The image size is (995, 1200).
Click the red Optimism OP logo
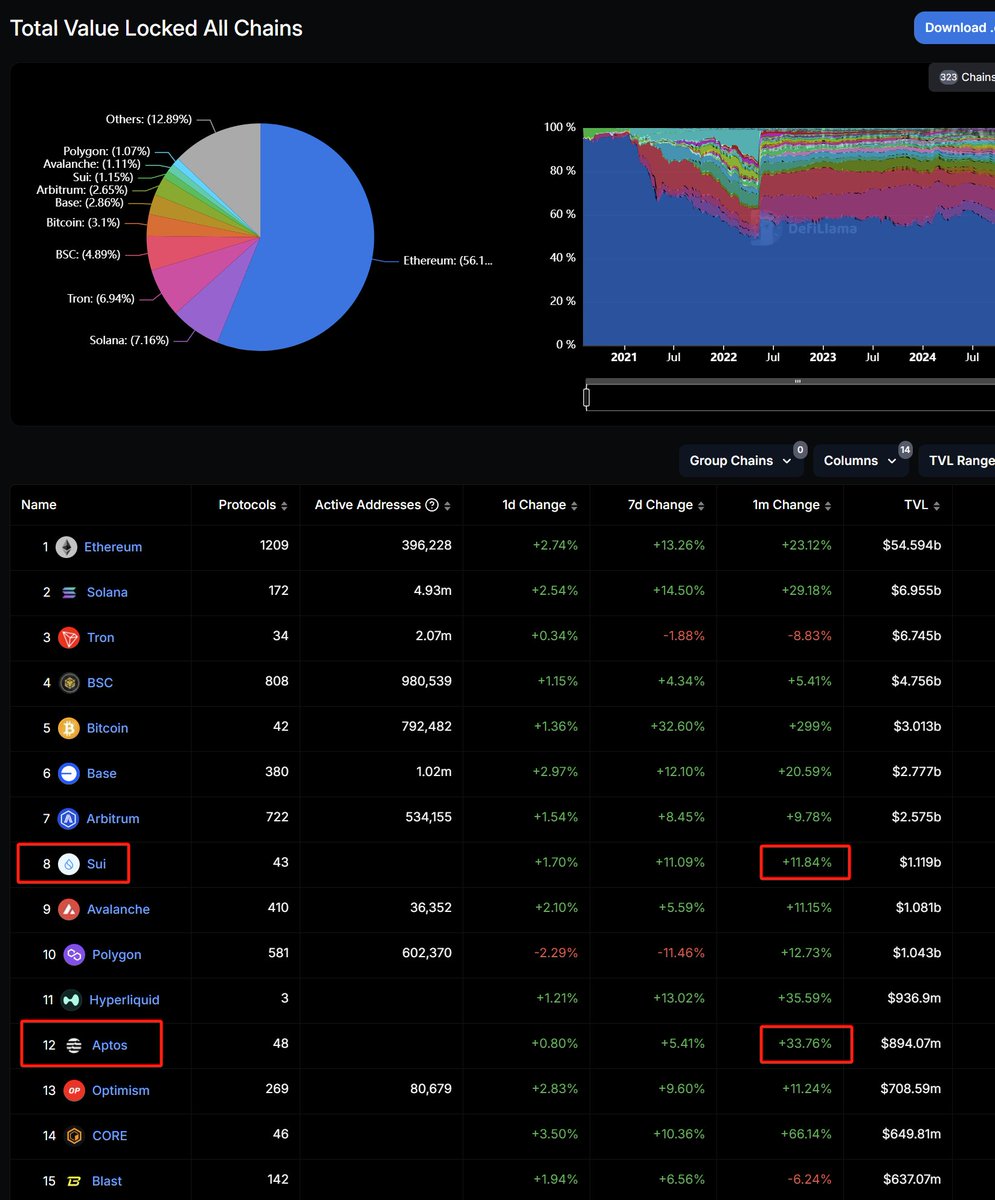point(74,1090)
